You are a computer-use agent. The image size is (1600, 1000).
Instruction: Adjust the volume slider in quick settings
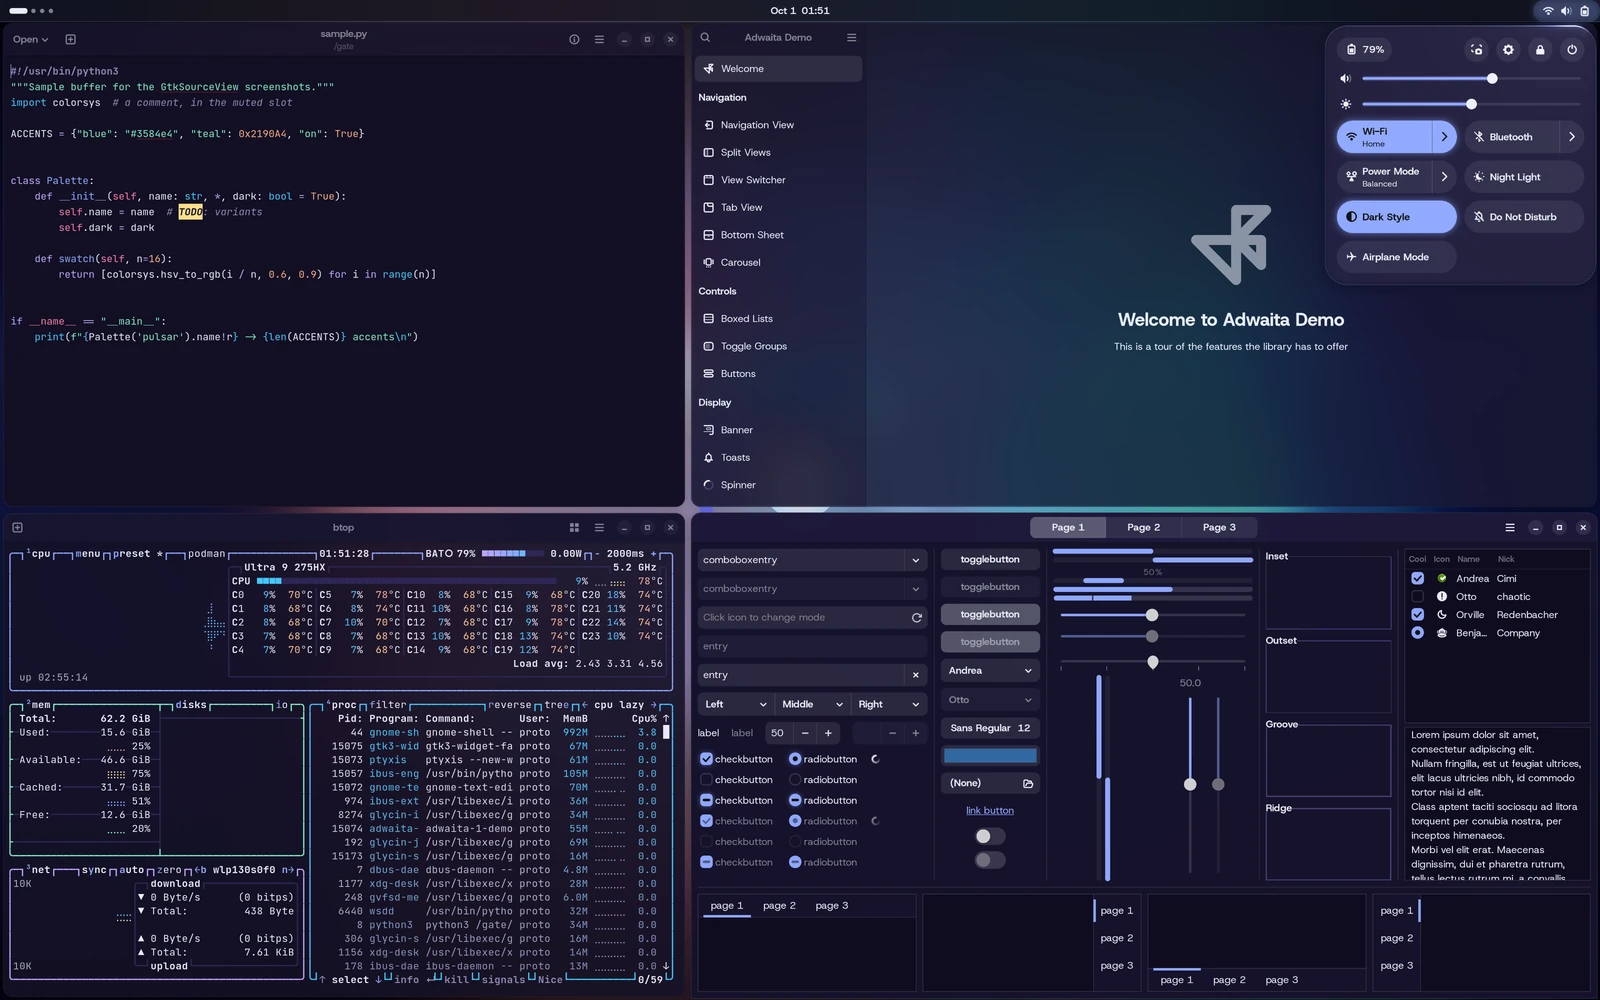[1471, 78]
